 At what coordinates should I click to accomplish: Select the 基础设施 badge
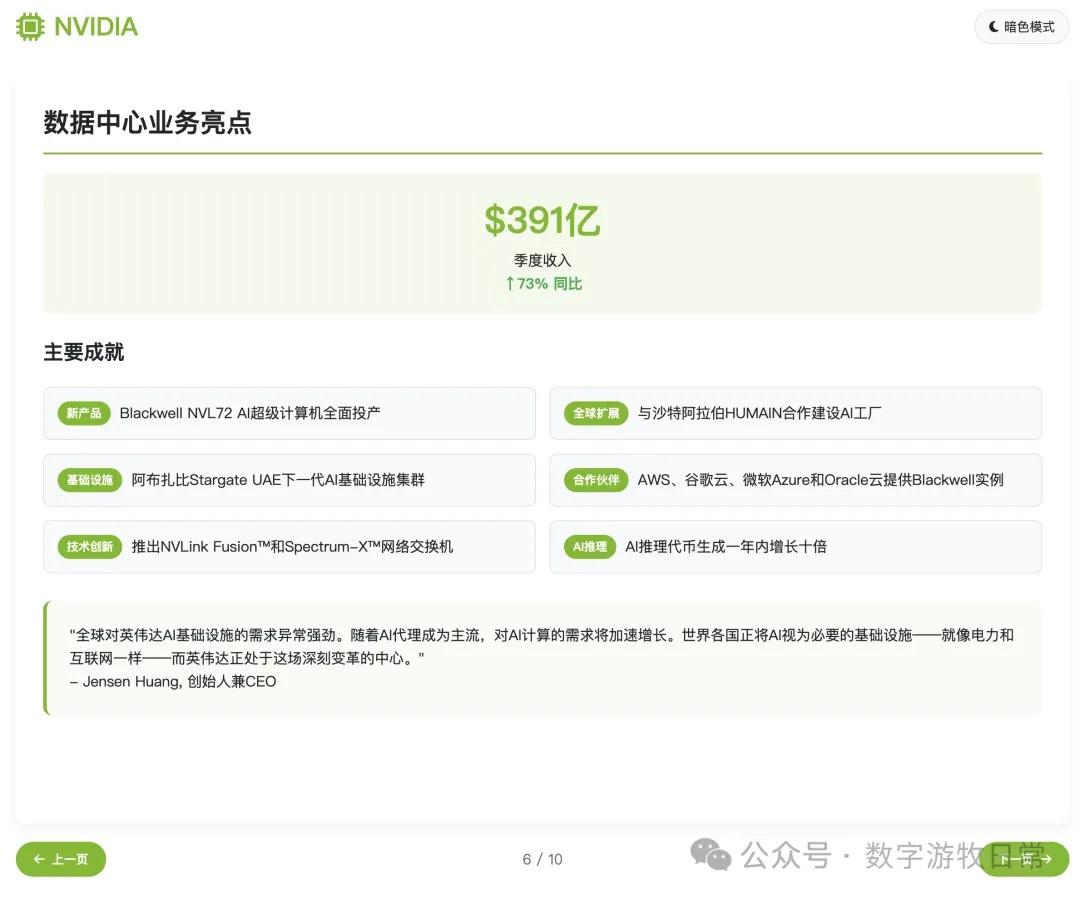coord(87,480)
